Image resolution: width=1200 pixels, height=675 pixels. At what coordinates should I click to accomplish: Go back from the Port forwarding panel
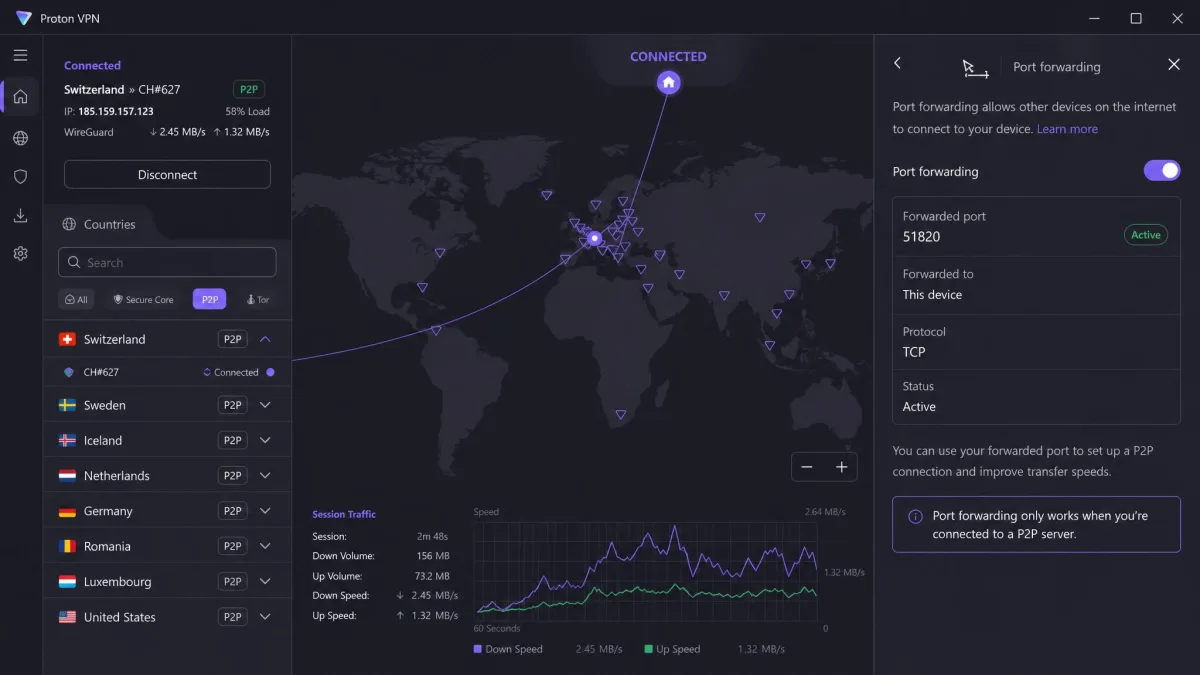point(897,63)
